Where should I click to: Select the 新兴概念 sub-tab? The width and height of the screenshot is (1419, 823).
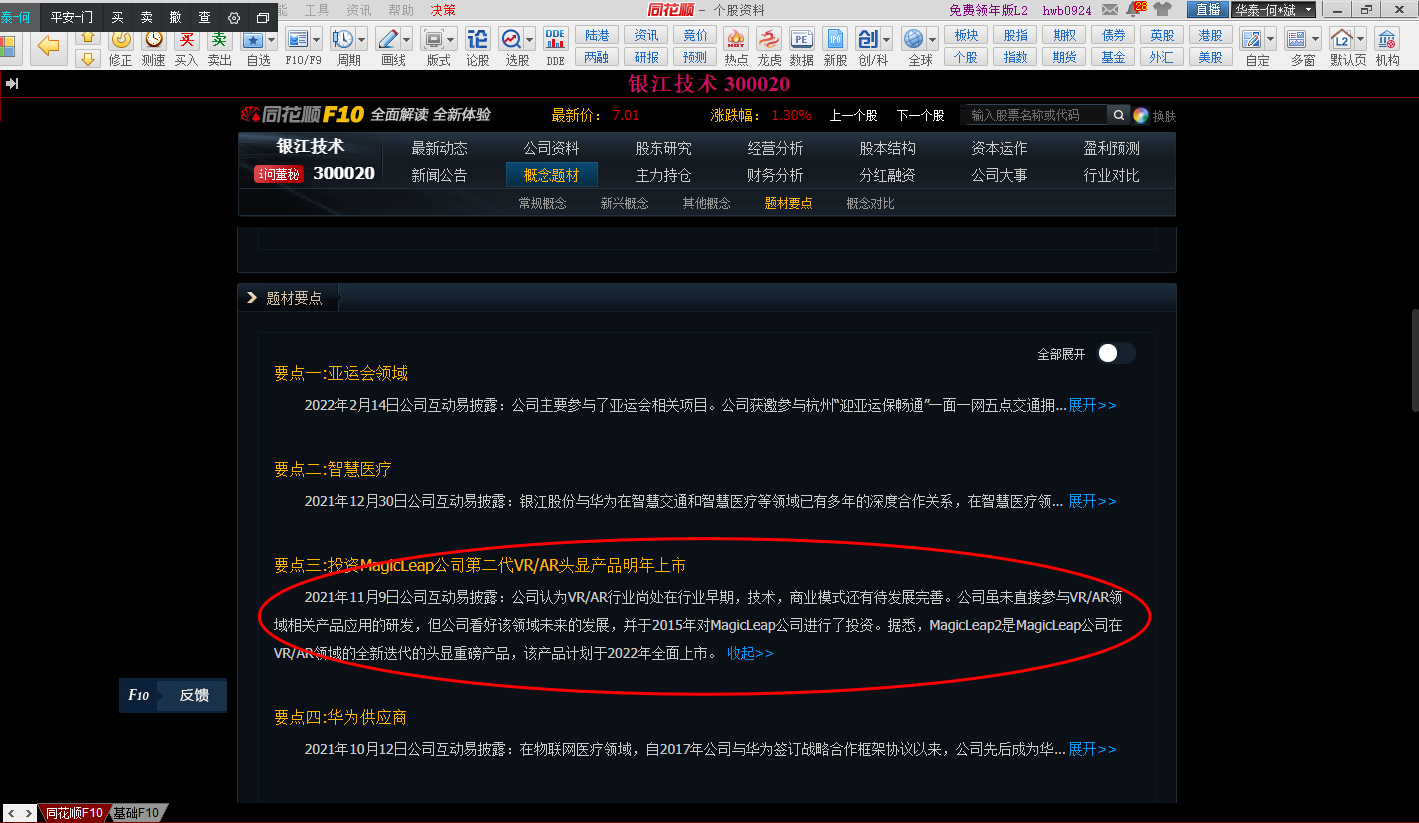624,203
